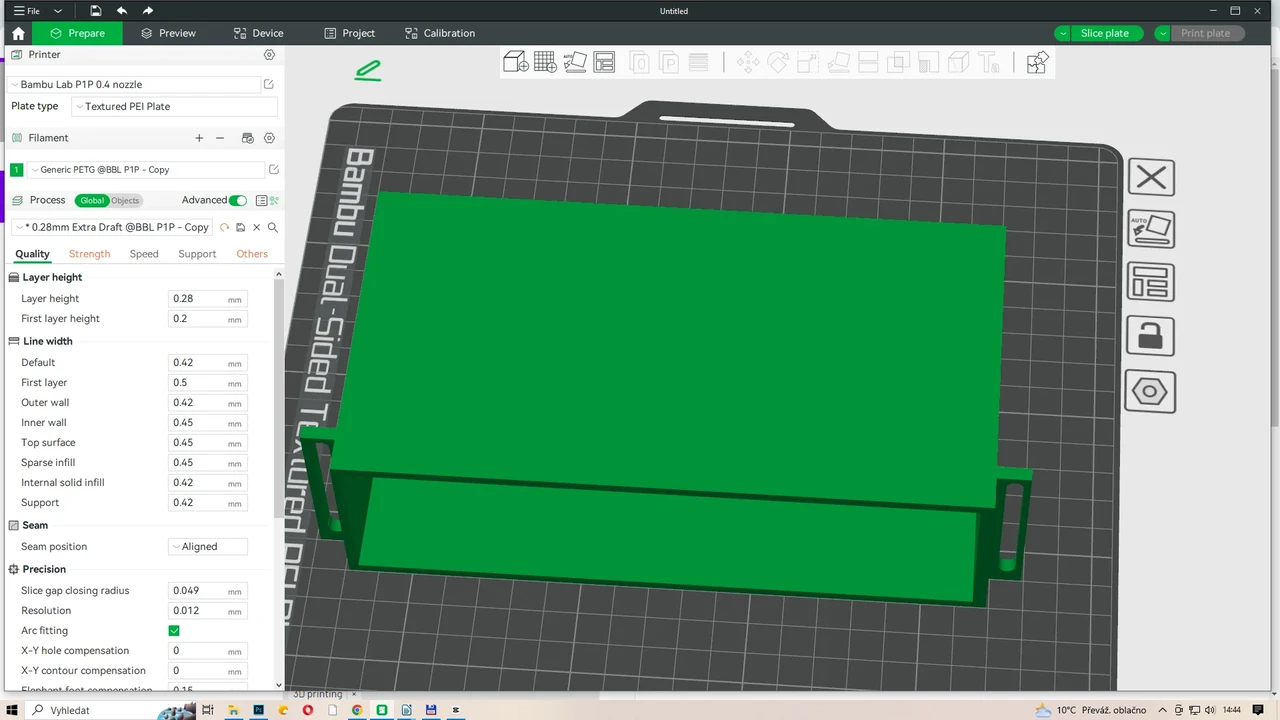The height and width of the screenshot is (720, 1280).
Task: Edit the Layer height value field
Action: pyautogui.click(x=207, y=299)
